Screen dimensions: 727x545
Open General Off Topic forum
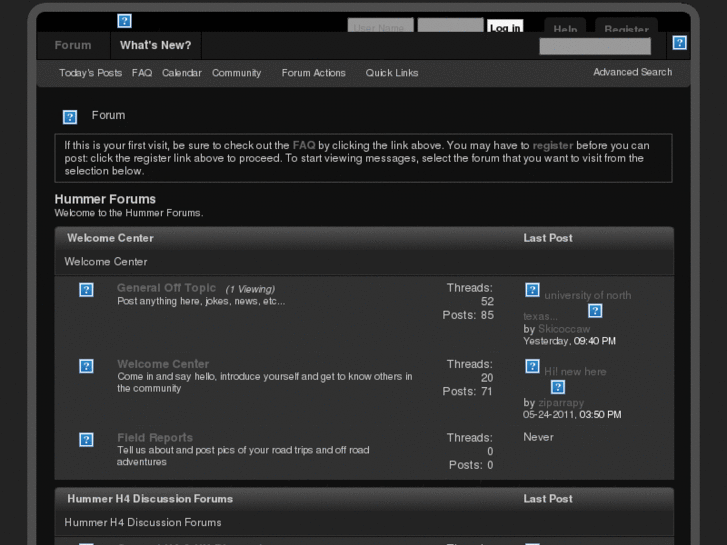click(x=166, y=288)
